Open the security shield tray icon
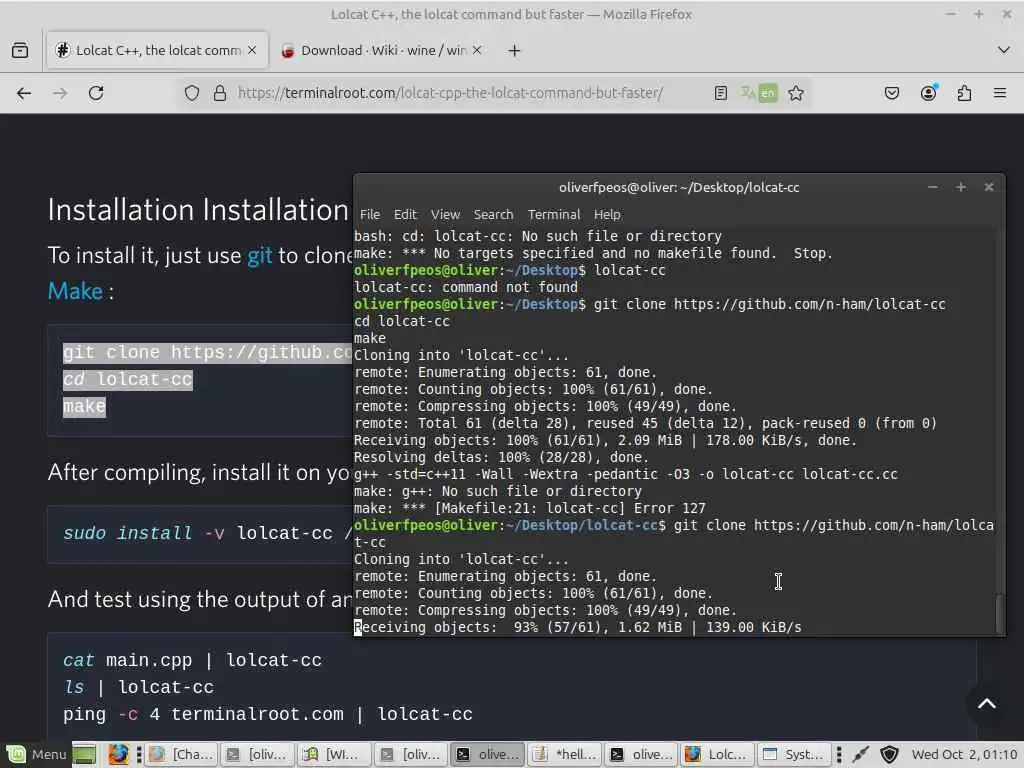Image resolution: width=1024 pixels, height=768 pixels. (x=889, y=754)
